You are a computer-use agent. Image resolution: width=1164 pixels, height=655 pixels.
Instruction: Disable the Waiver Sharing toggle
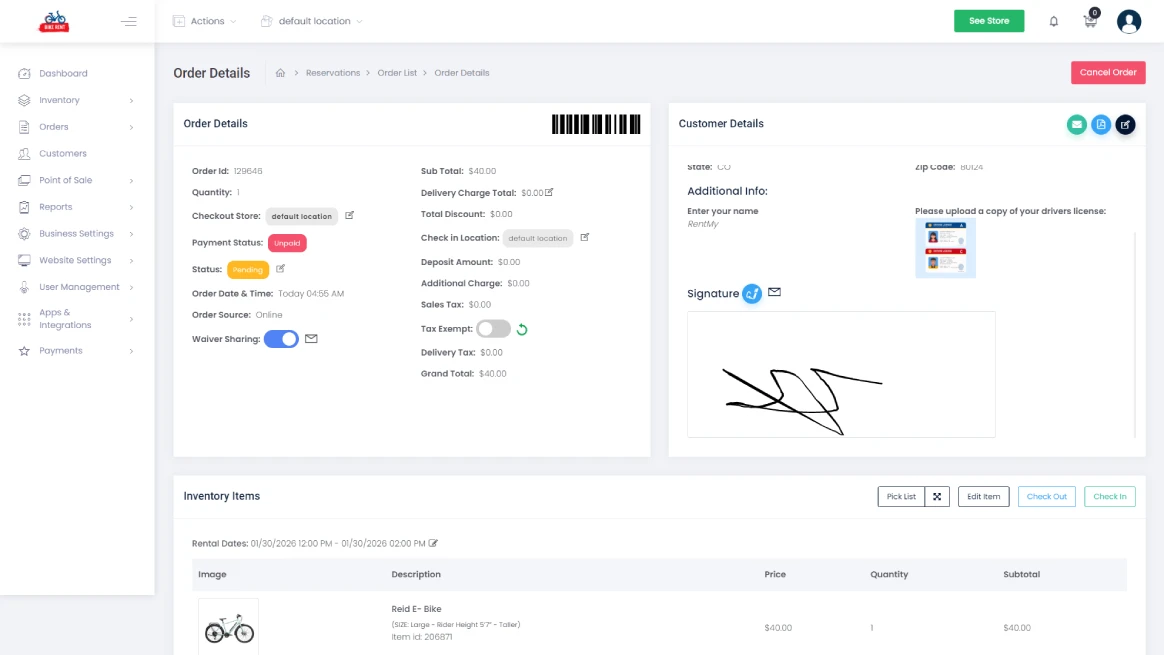tap(281, 338)
